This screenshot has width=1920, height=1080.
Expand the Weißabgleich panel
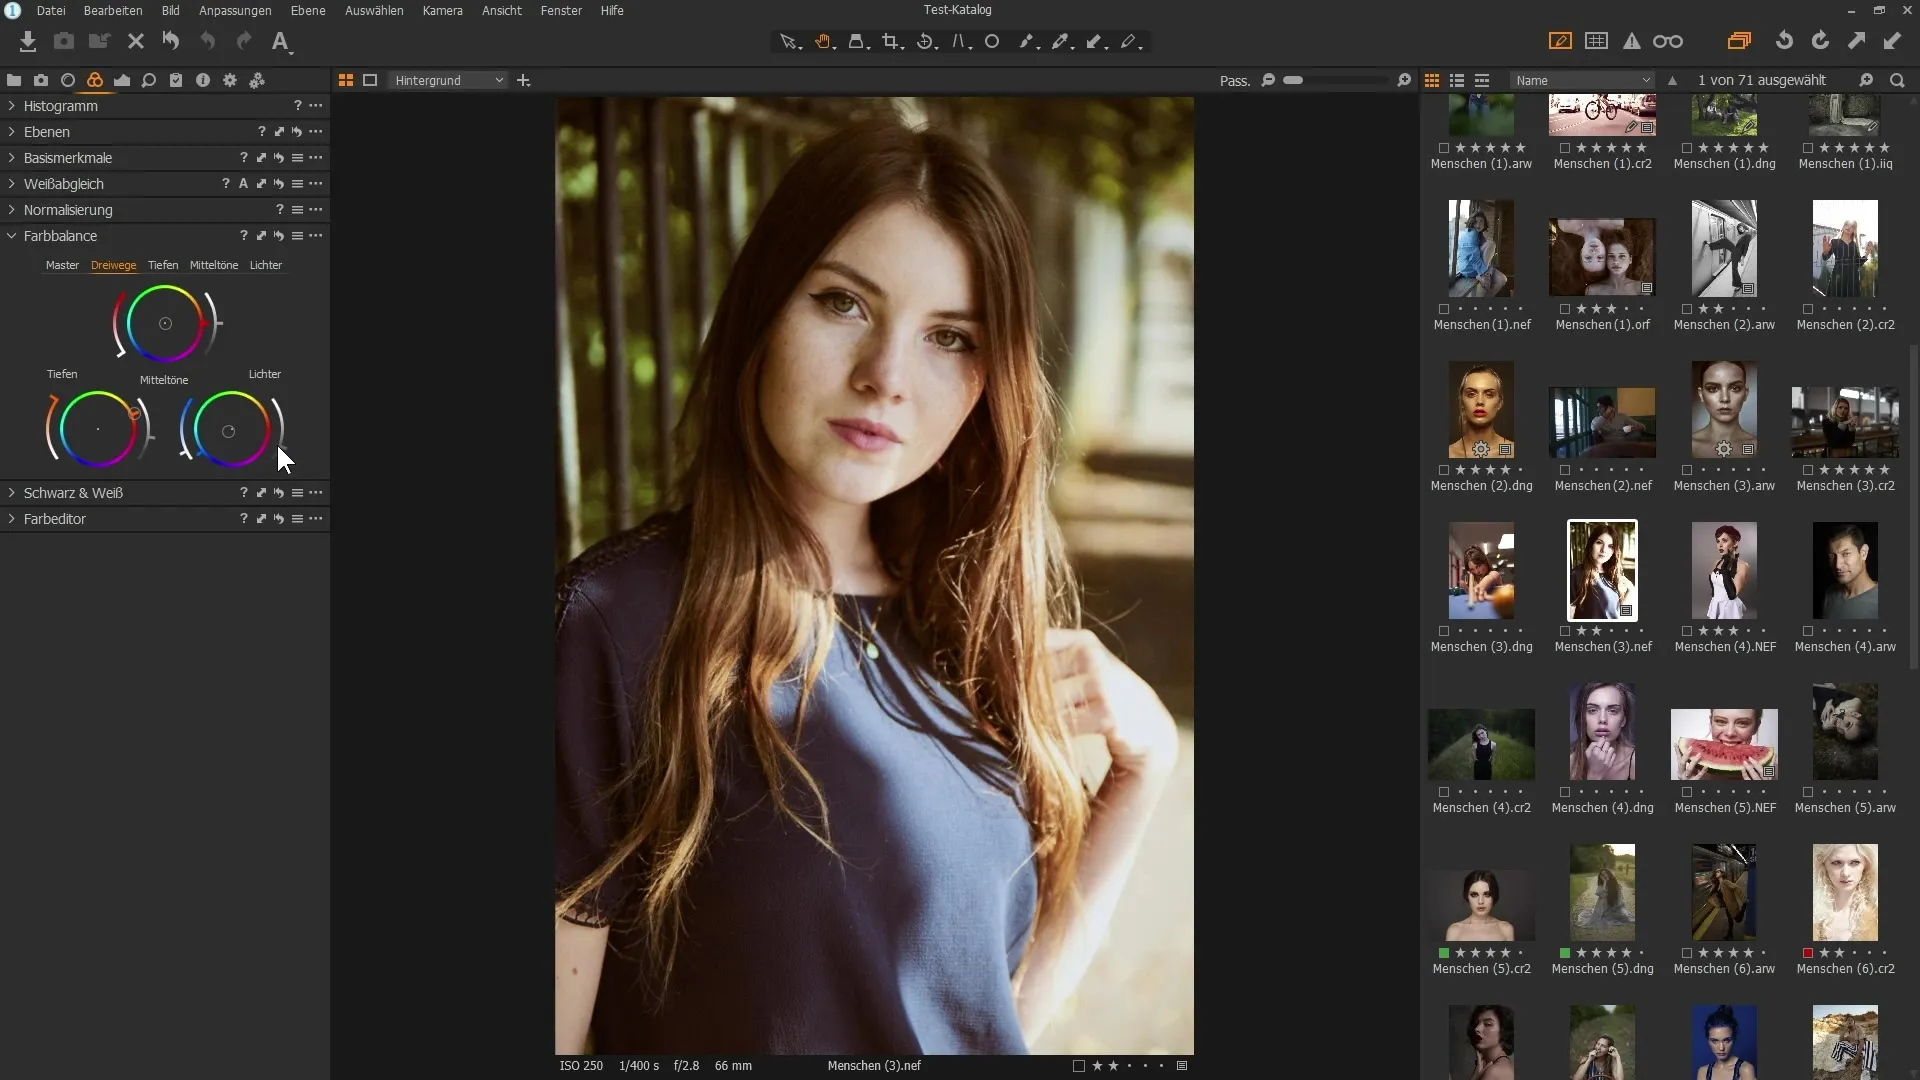click(x=11, y=183)
